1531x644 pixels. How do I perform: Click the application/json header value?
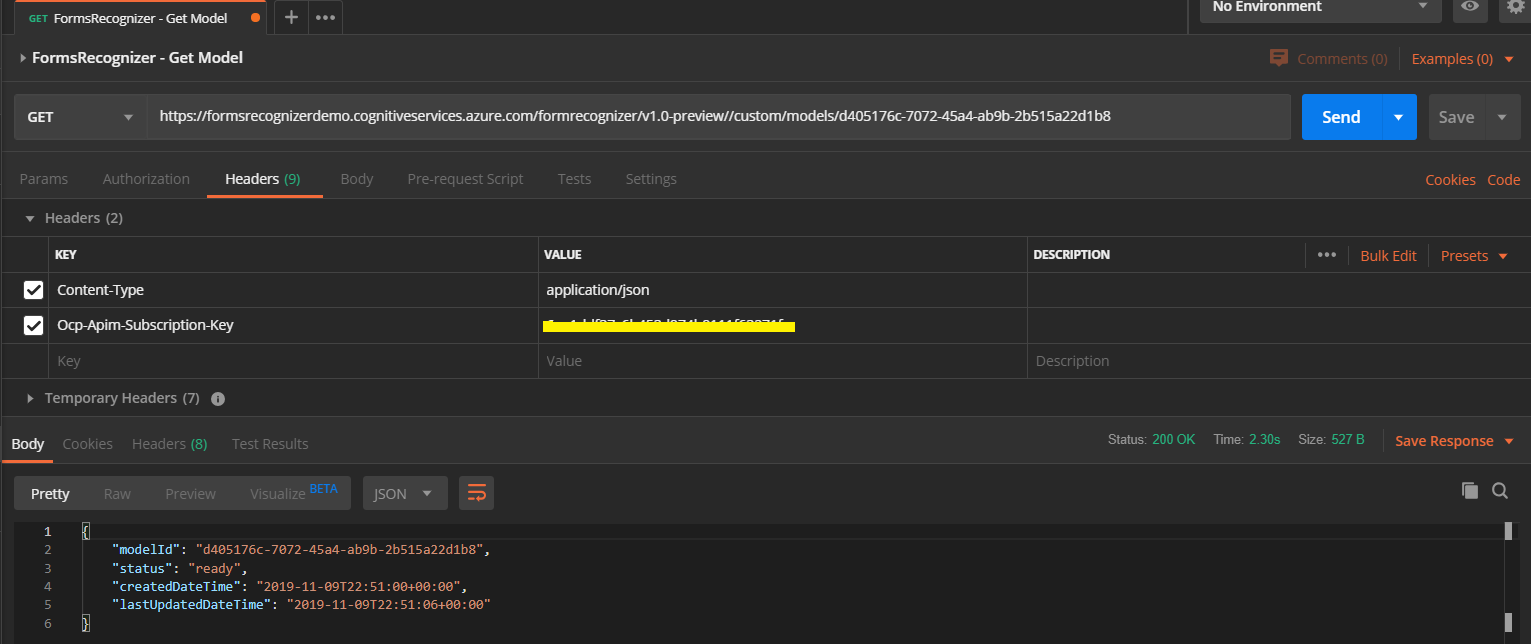[x=598, y=290]
